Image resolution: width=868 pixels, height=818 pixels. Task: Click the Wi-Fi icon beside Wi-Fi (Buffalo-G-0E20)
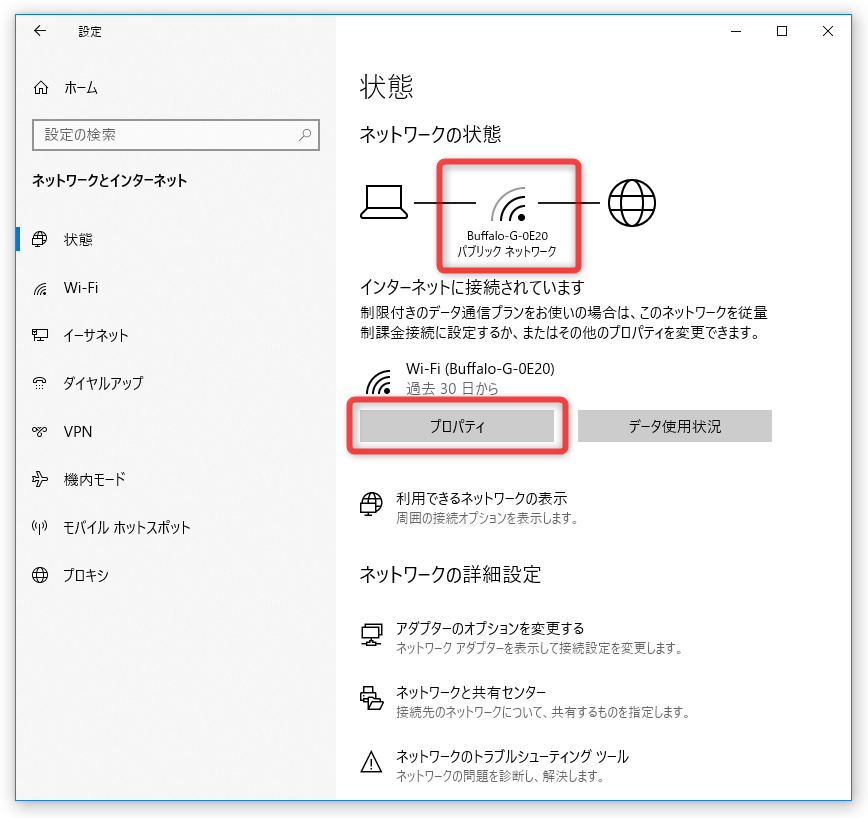[379, 382]
